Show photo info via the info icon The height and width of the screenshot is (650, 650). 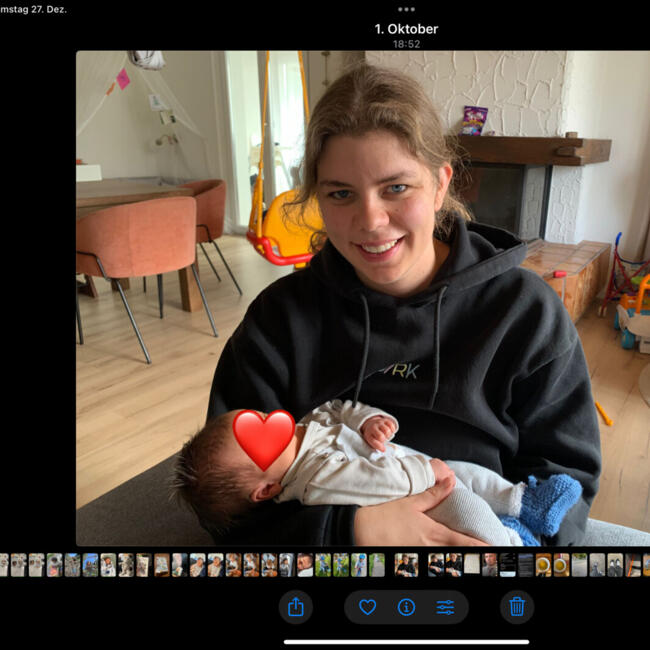tap(406, 606)
